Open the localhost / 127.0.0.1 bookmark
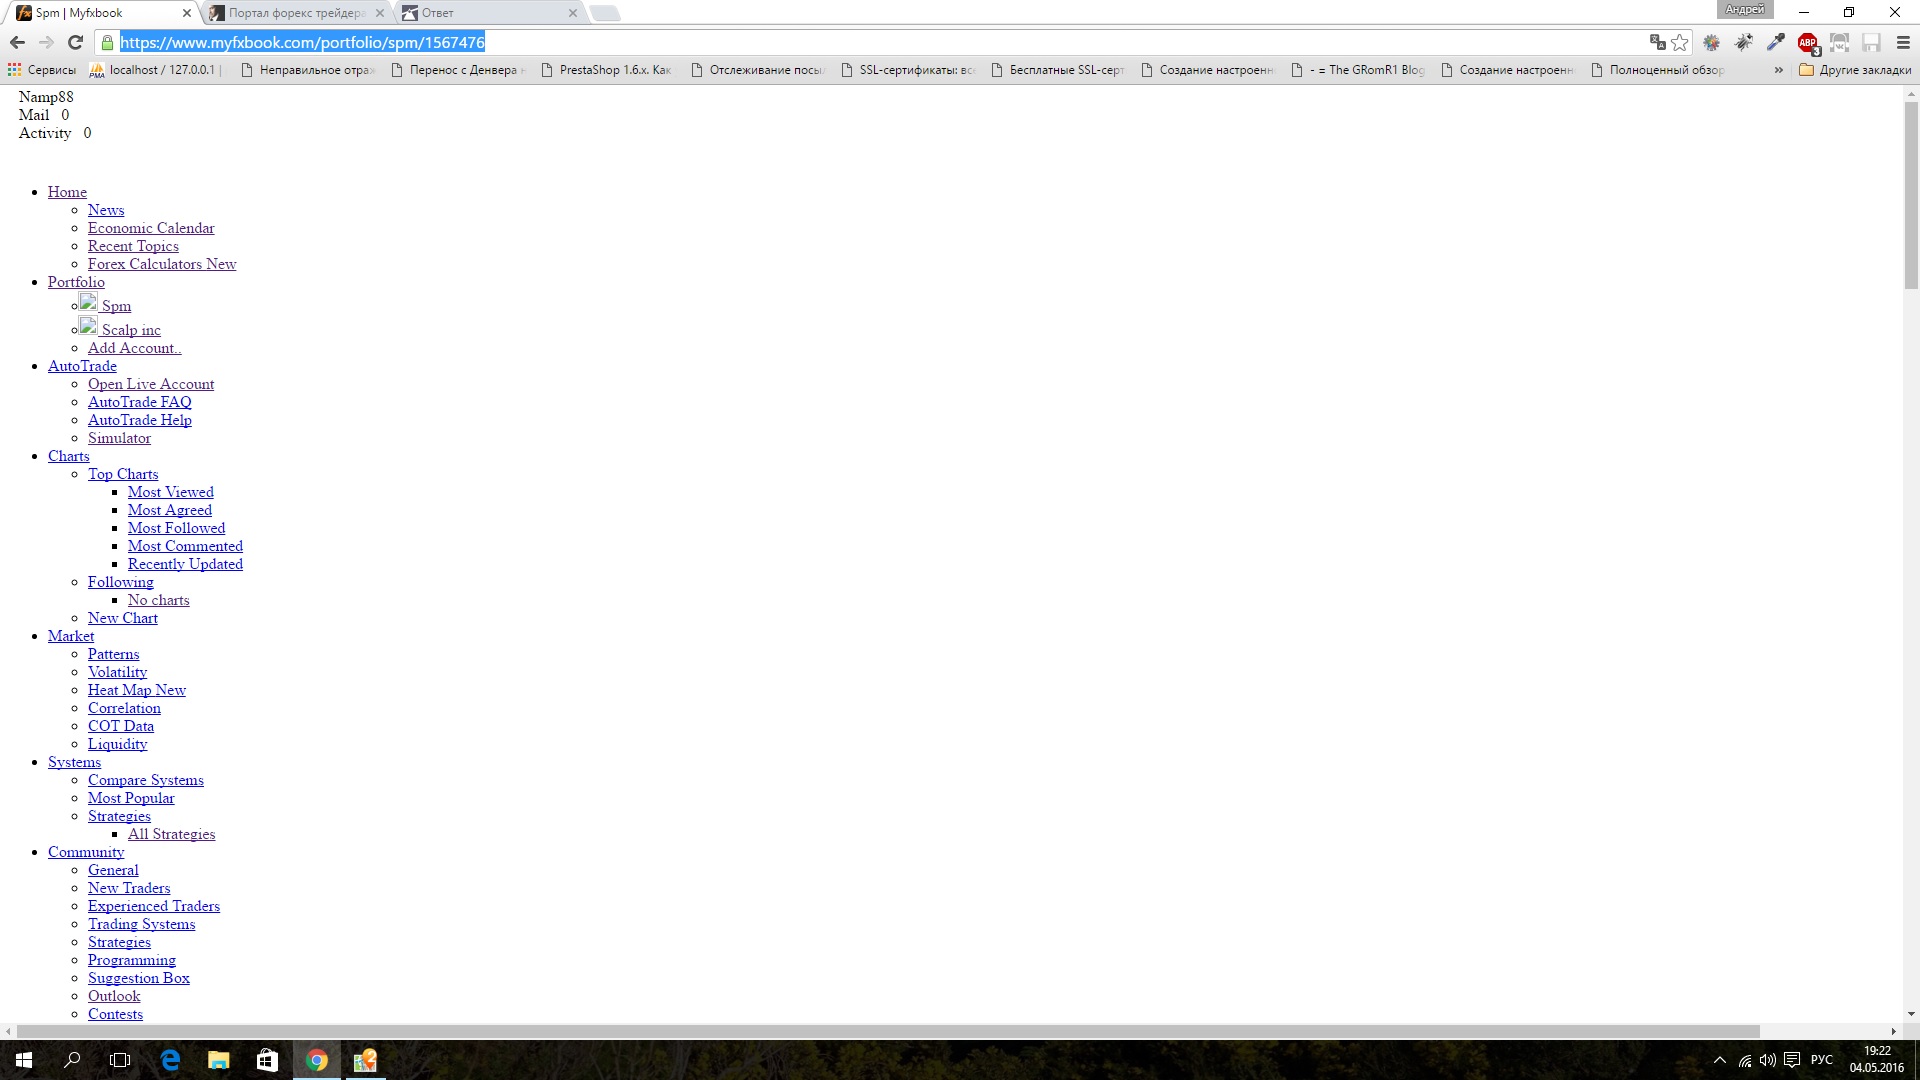The height and width of the screenshot is (1080, 1920). click(x=156, y=70)
